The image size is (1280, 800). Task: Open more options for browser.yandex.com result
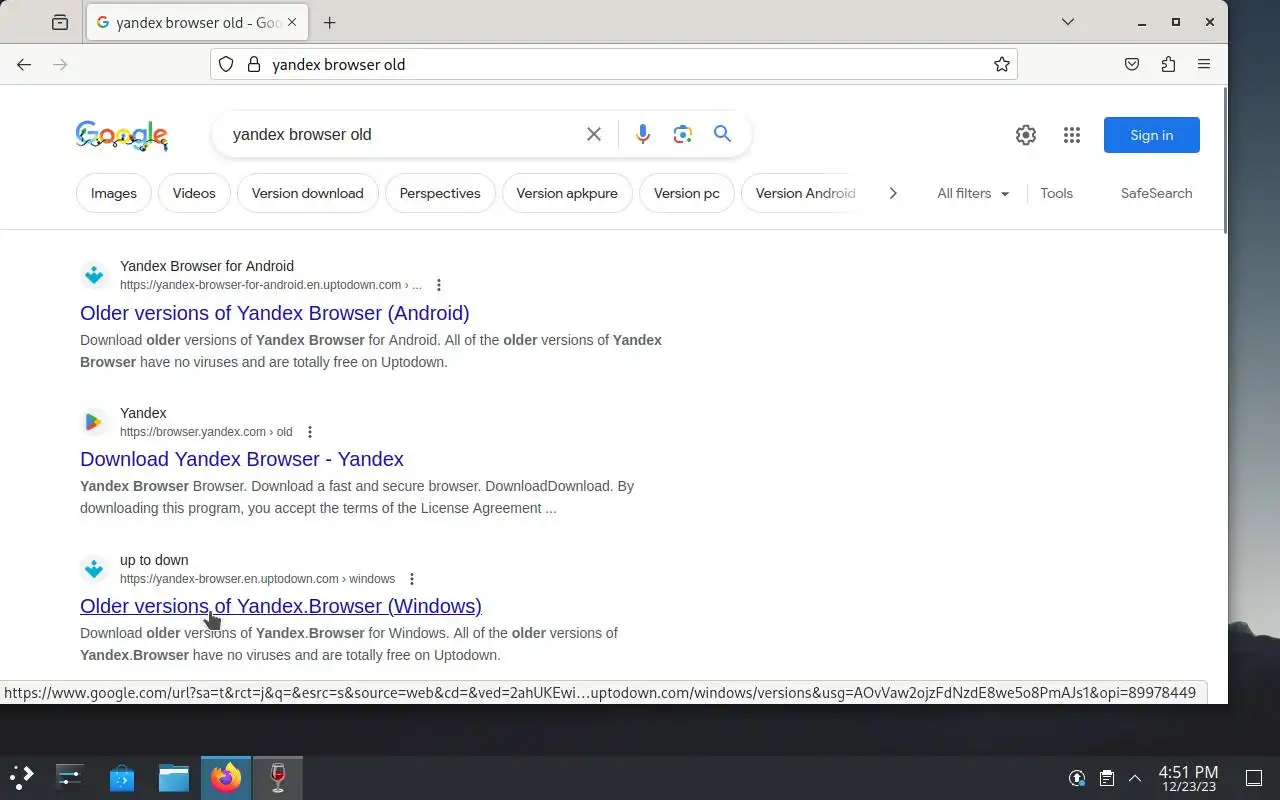pos(310,432)
